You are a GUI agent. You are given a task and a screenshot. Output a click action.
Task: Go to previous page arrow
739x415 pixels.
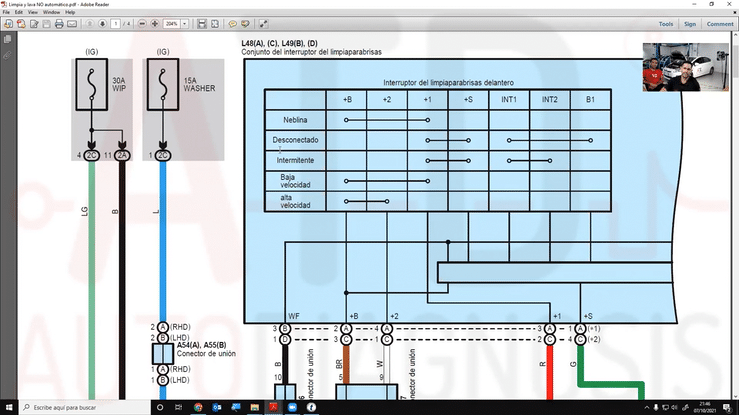pyautogui.click(x=90, y=24)
